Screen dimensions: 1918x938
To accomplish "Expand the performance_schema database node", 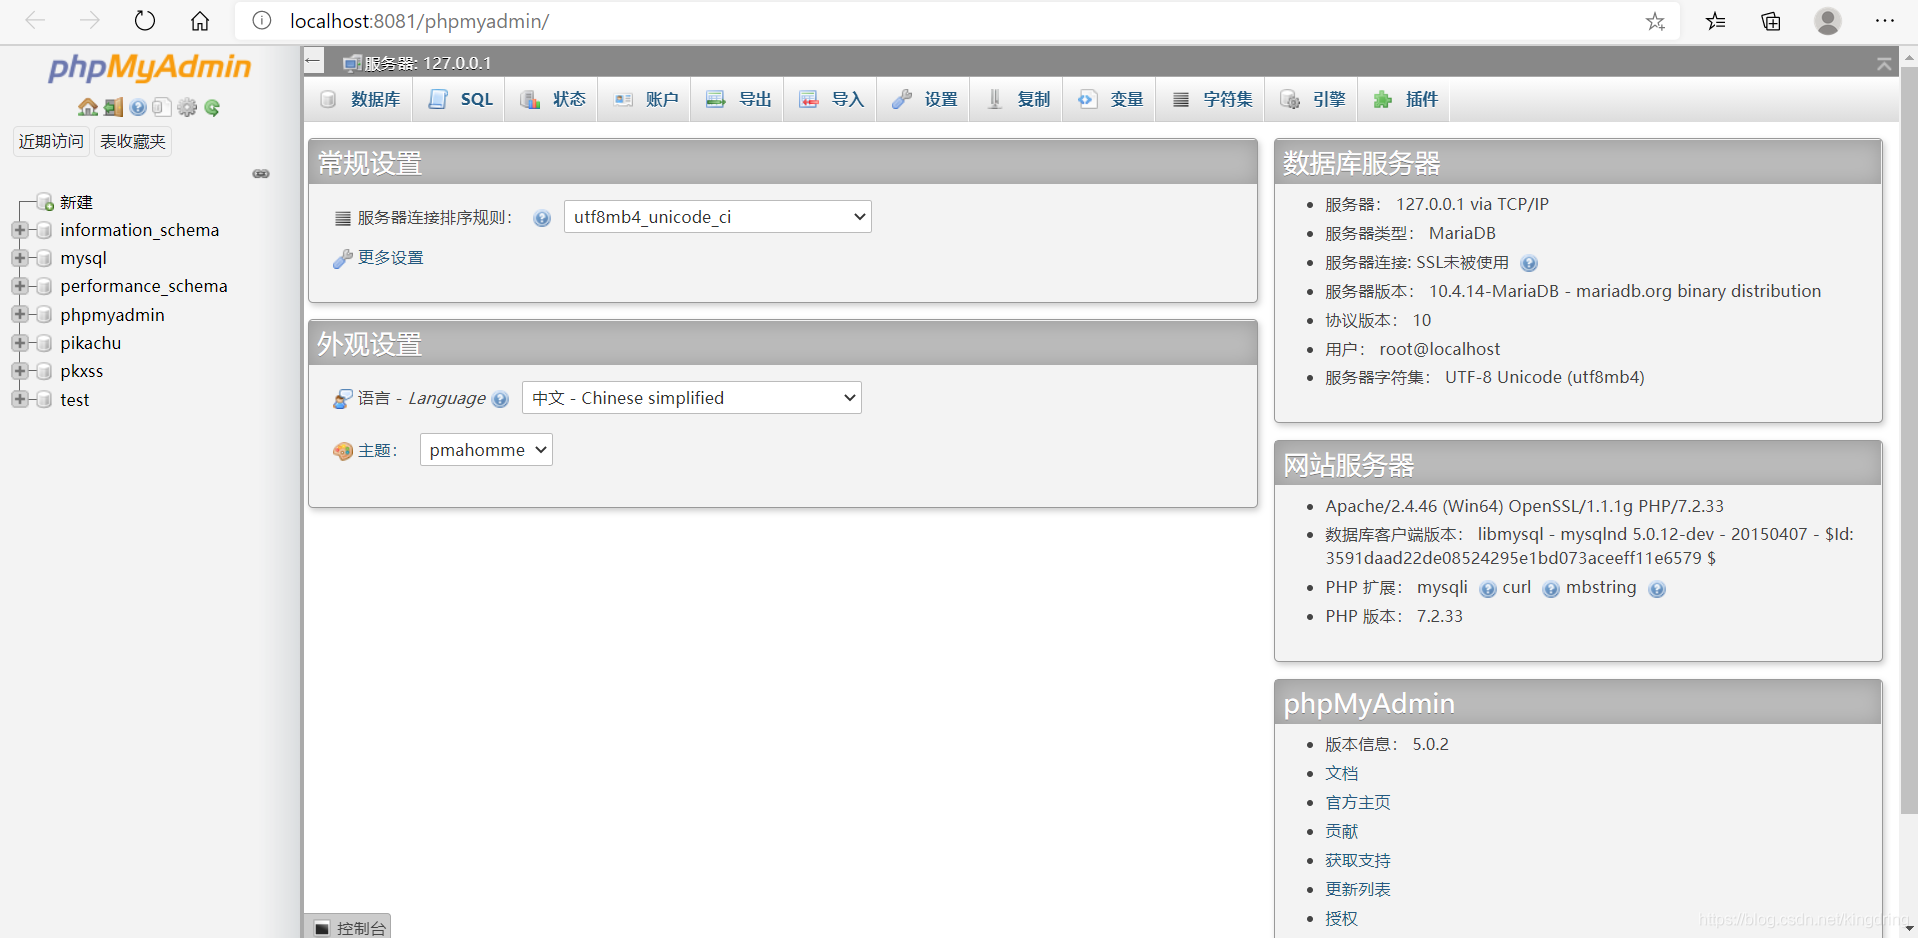I will [x=19, y=286].
